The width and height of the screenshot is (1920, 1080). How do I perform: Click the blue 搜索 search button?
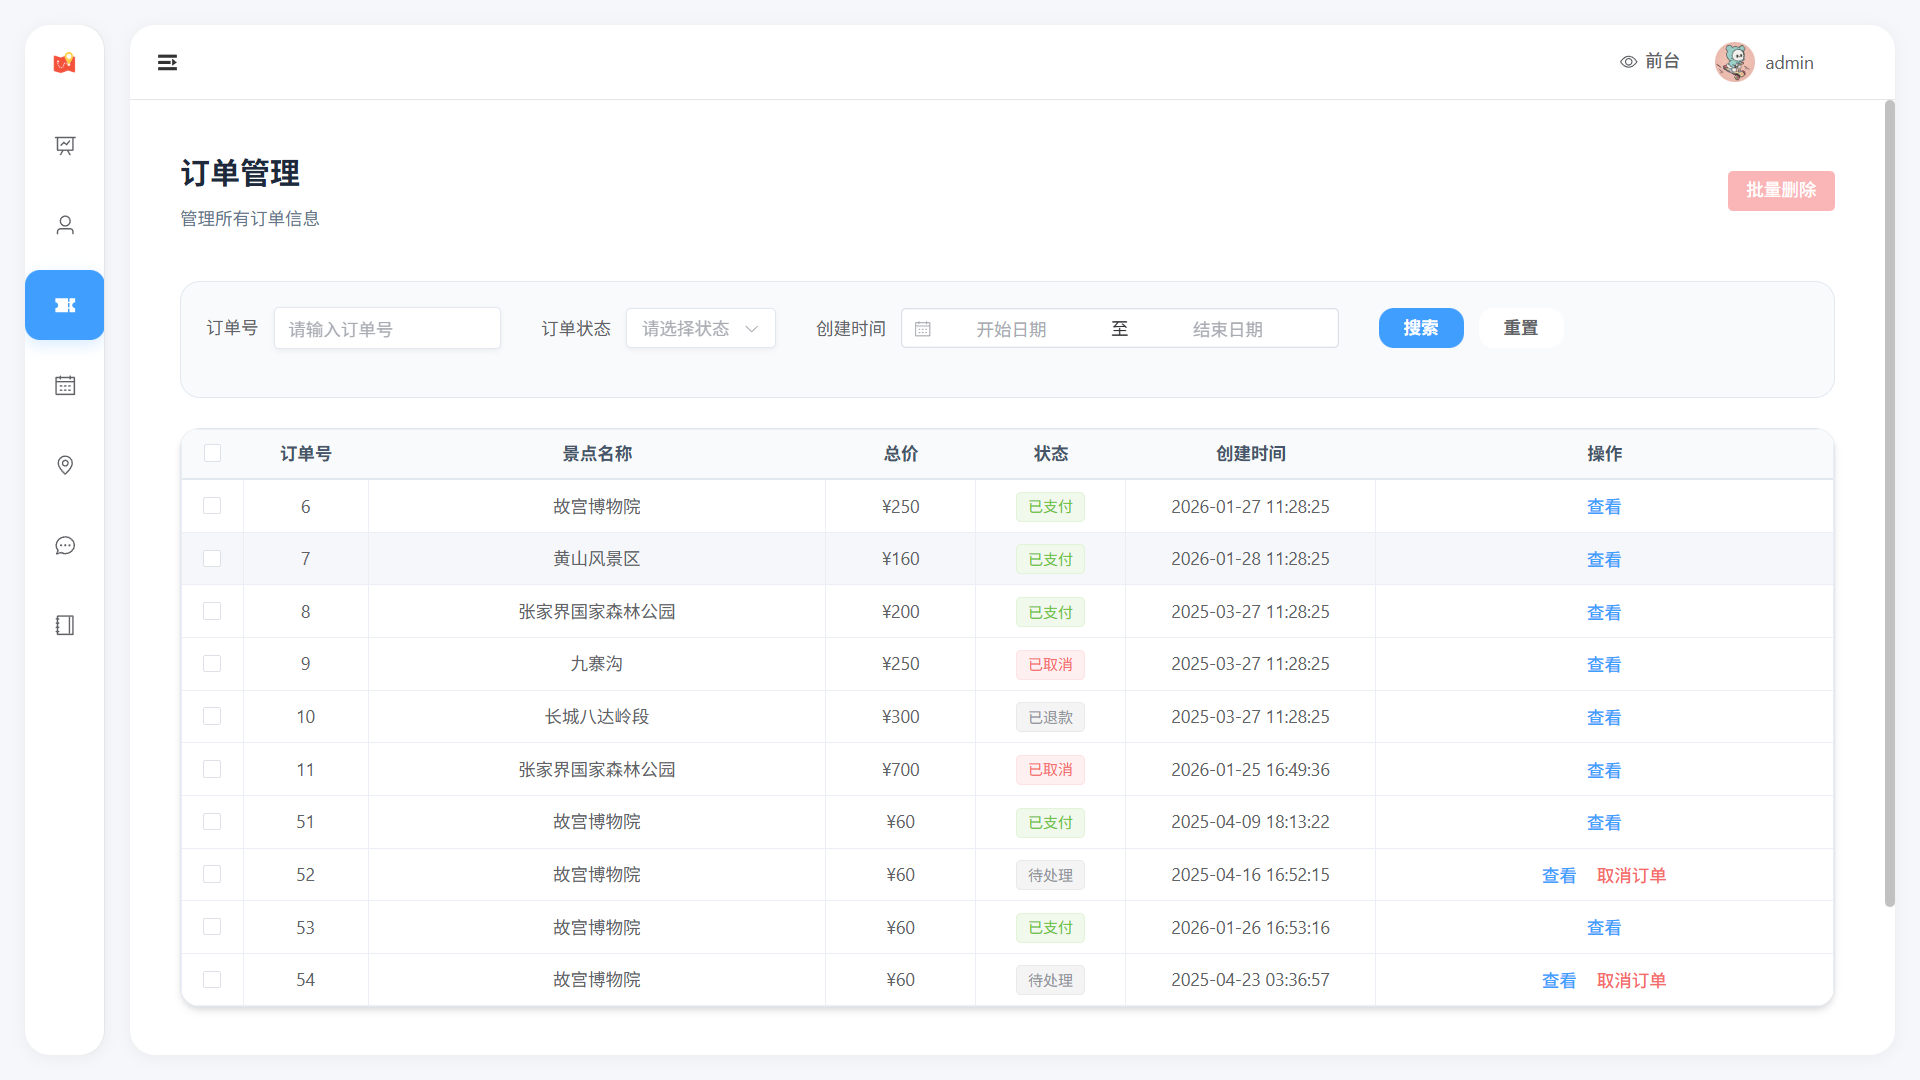pyautogui.click(x=1420, y=328)
